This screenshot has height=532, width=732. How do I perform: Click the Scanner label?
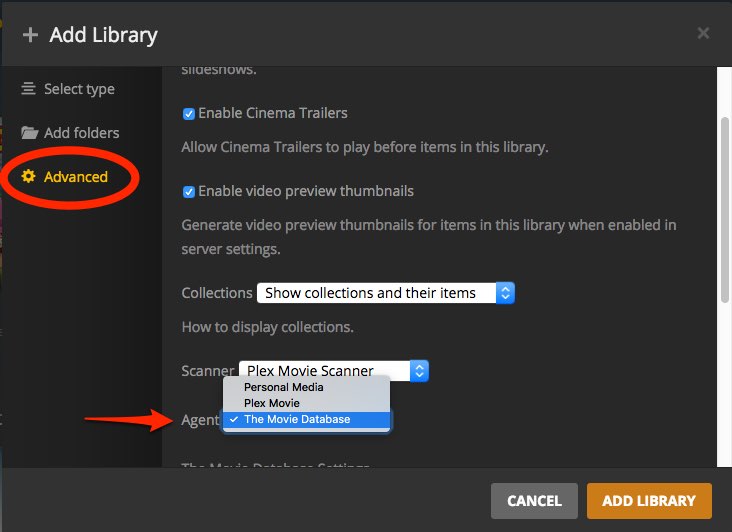click(208, 371)
